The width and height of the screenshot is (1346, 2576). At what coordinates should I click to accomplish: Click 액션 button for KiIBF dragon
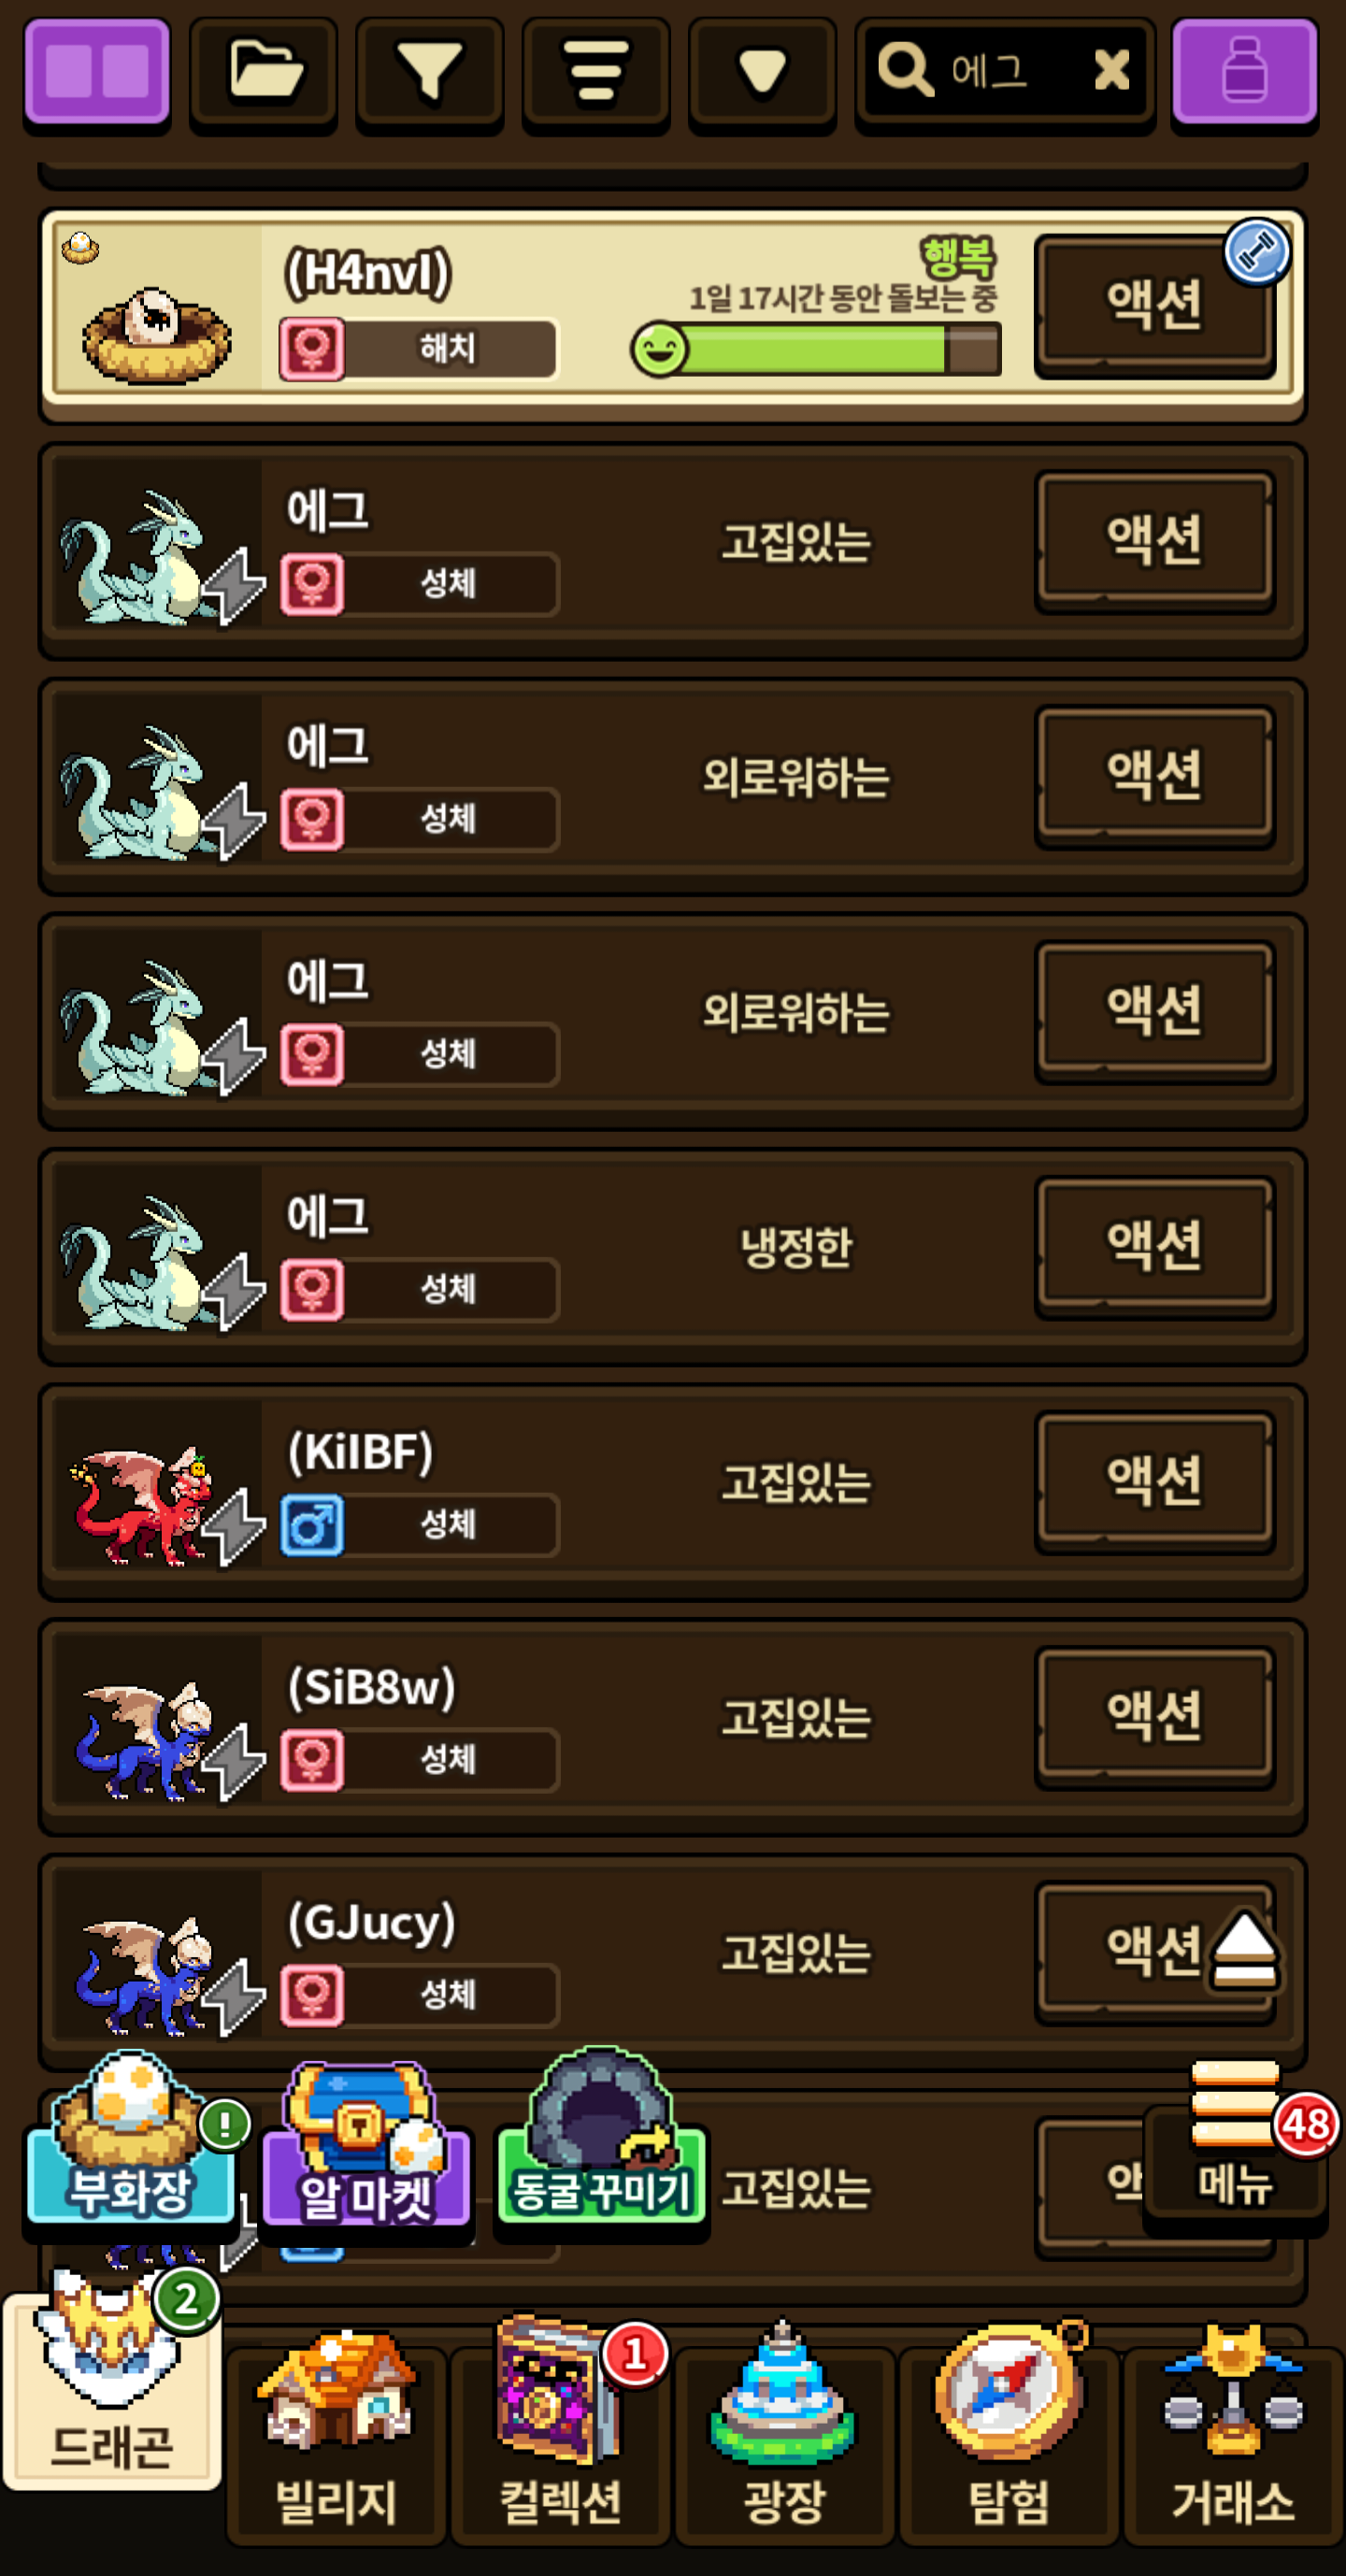(1154, 1480)
